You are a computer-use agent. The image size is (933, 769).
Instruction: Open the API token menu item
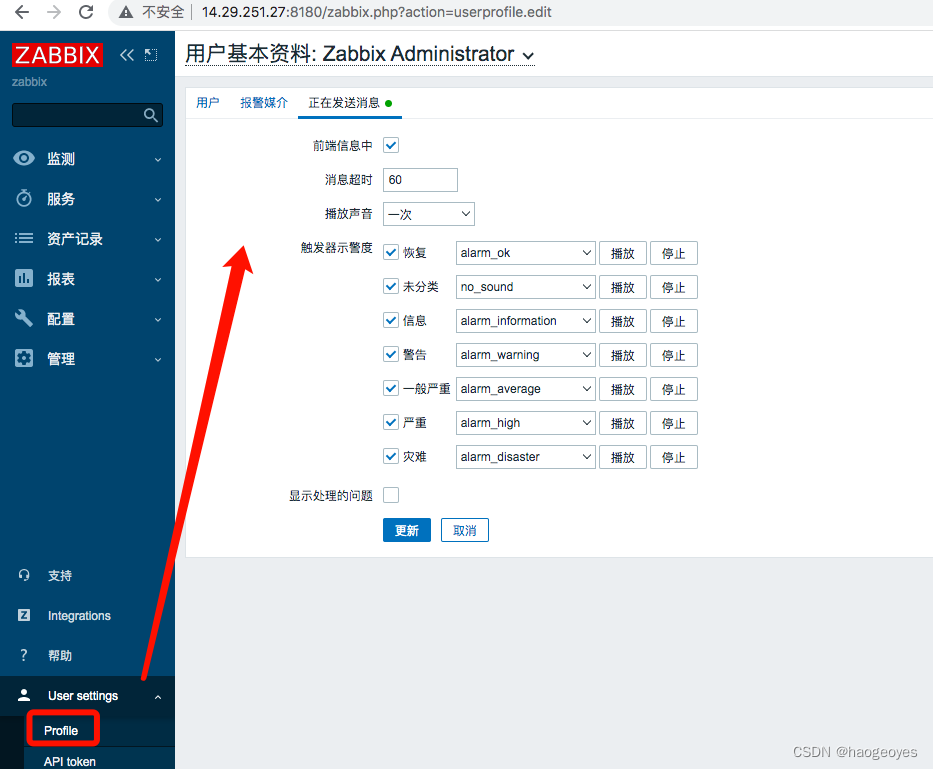click(x=70, y=761)
